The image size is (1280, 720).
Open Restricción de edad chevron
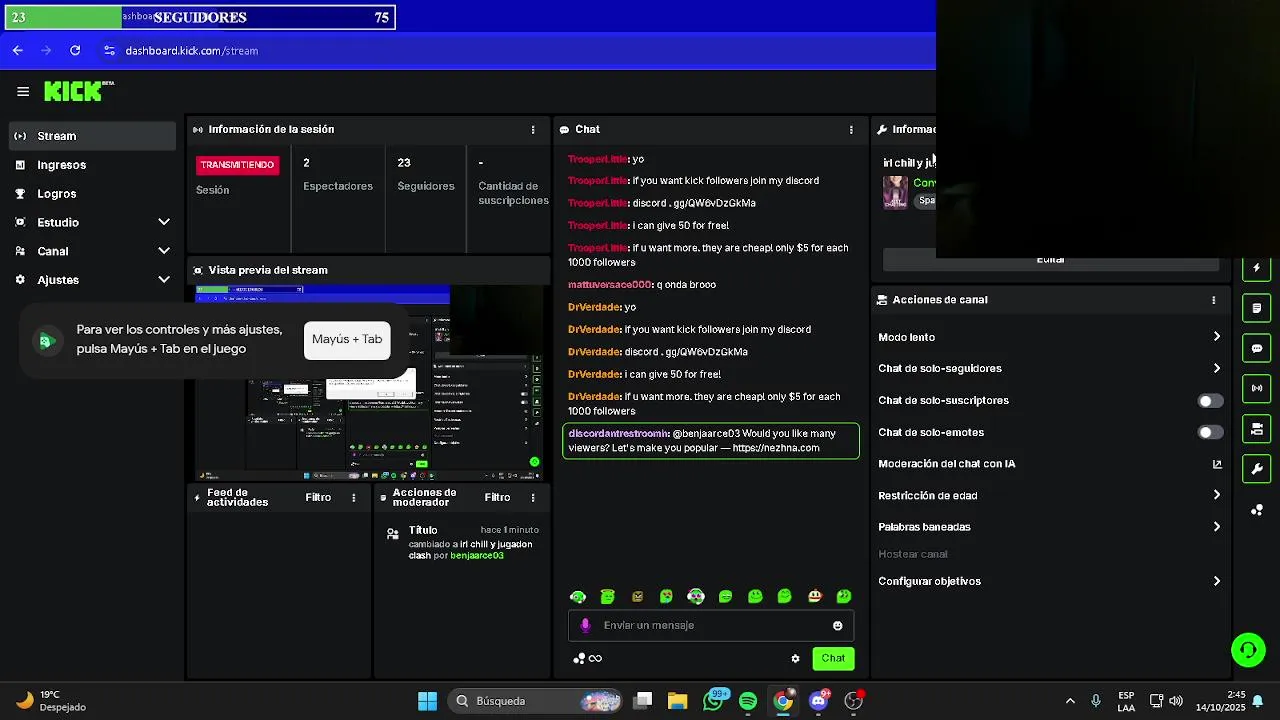[x=1216, y=495]
